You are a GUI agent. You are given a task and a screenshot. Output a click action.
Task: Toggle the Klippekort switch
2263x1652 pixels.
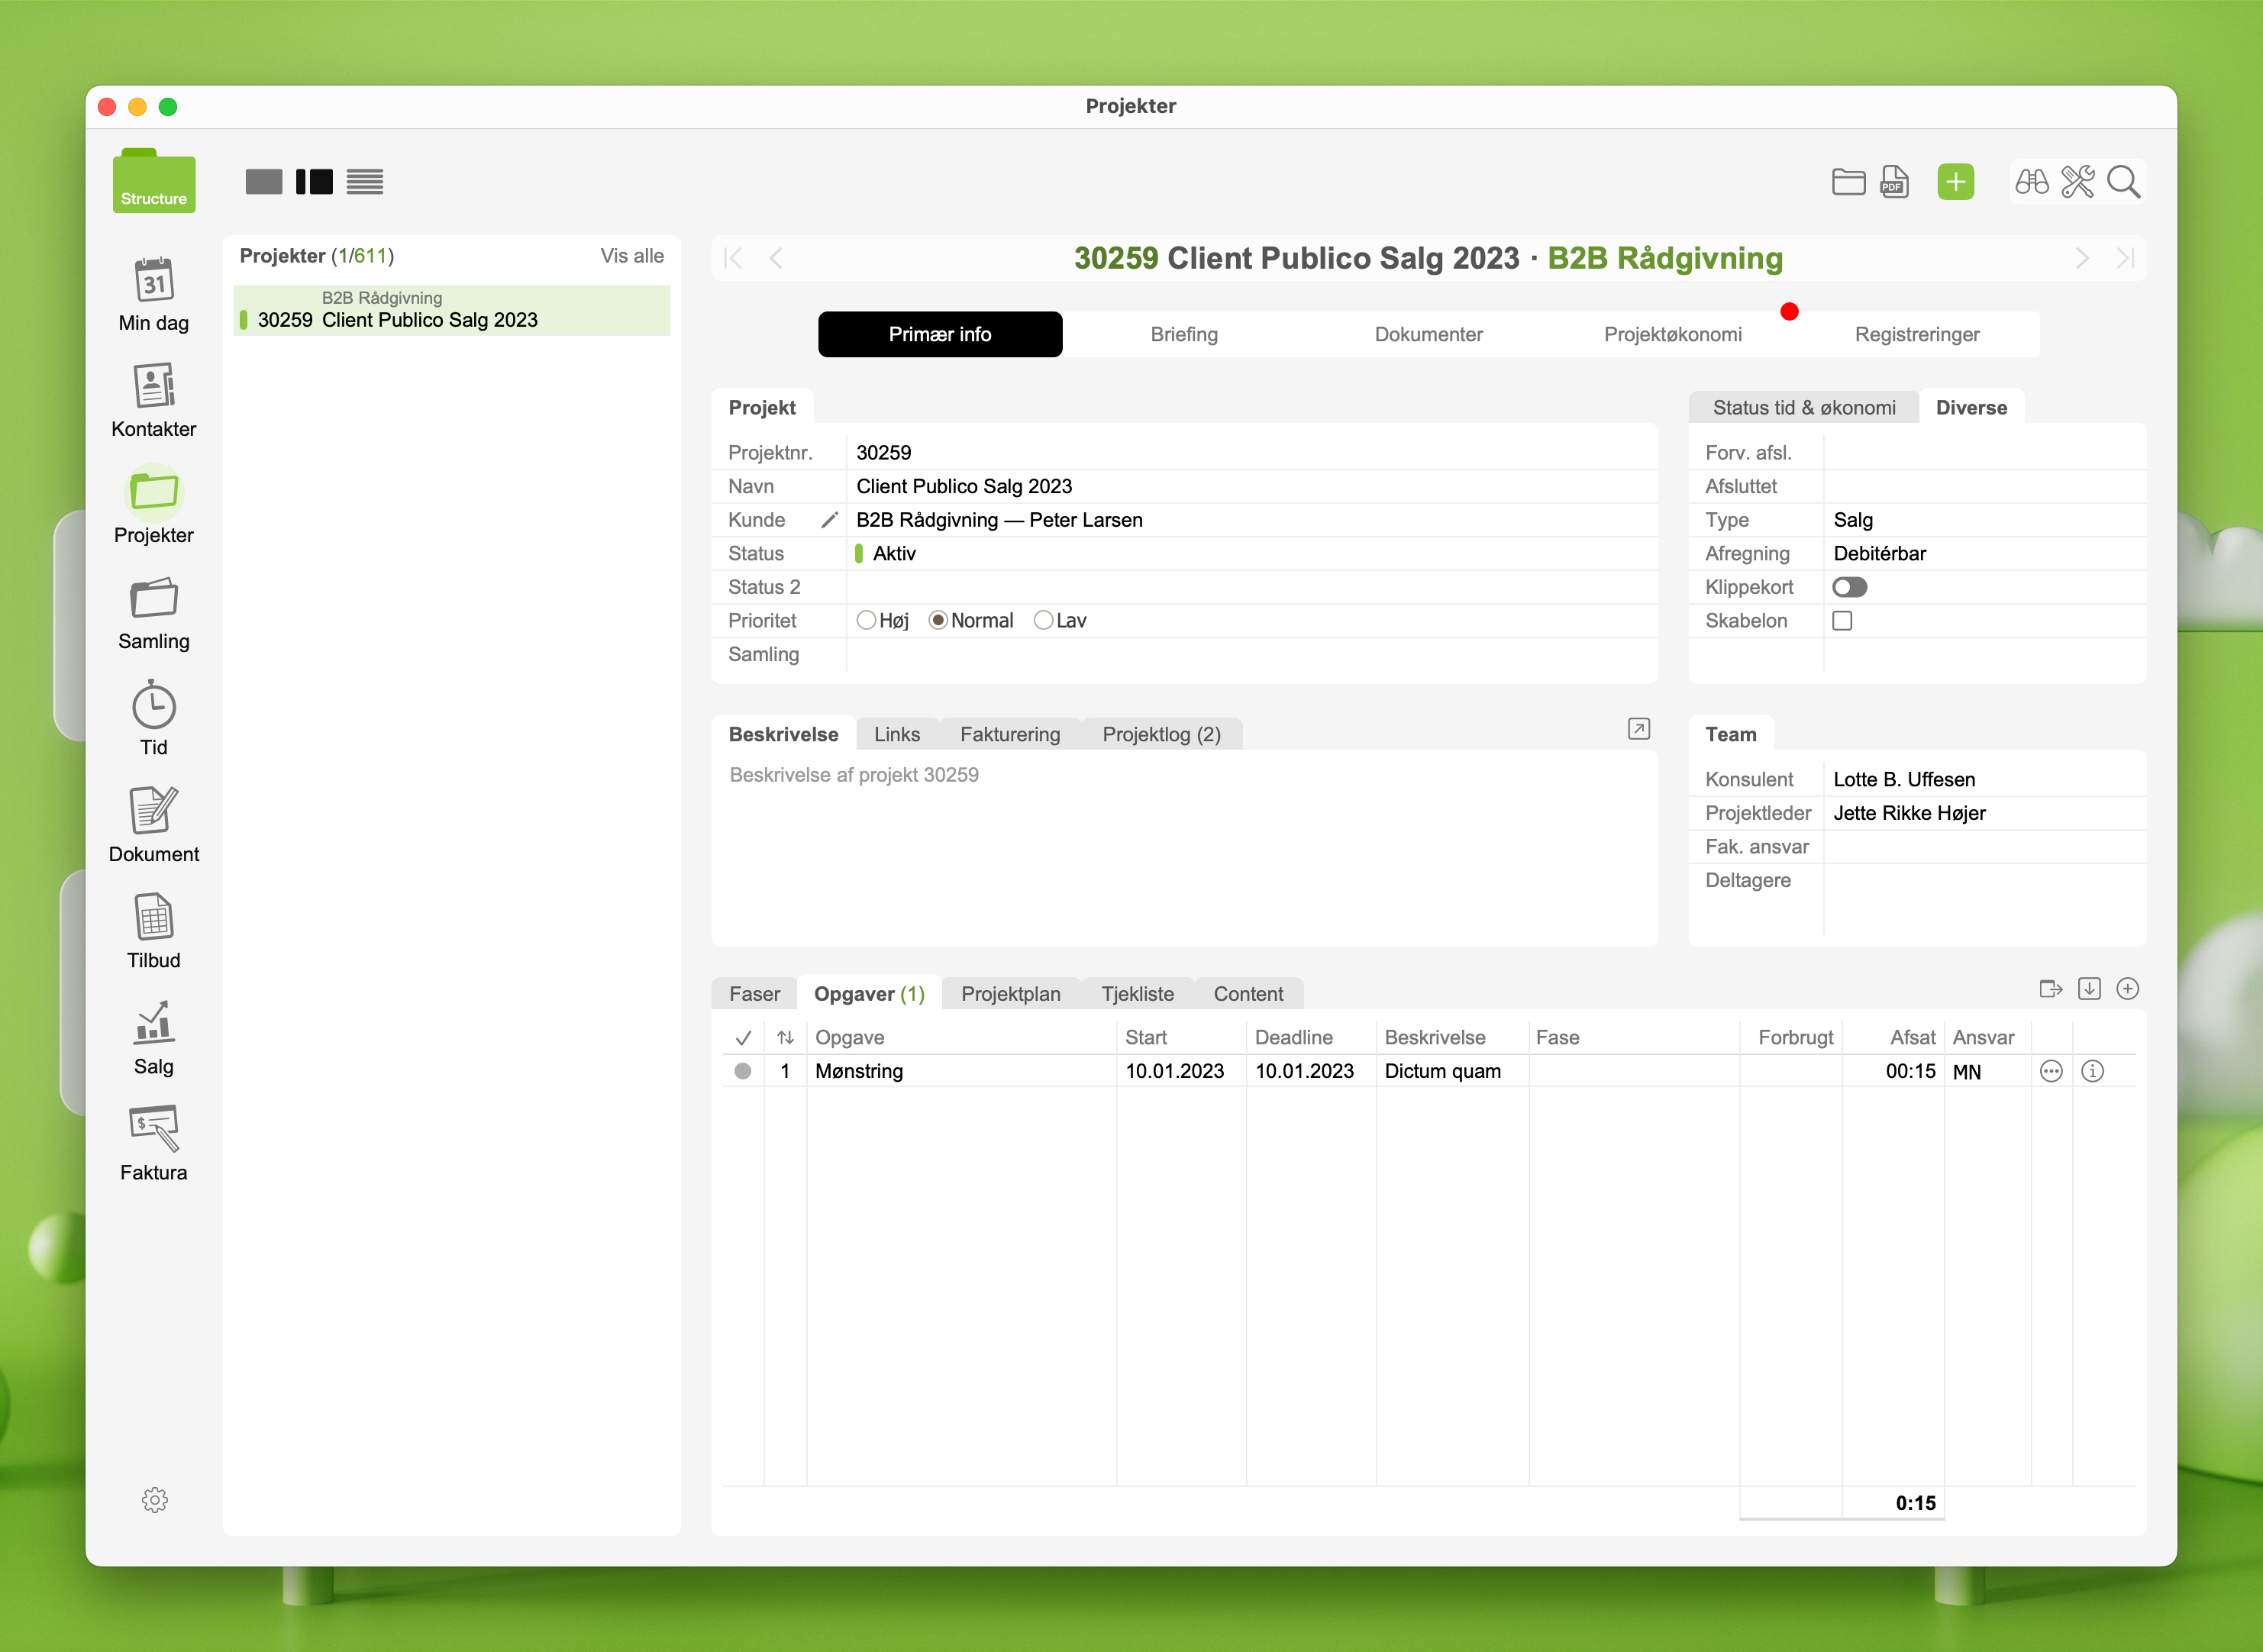pyautogui.click(x=1849, y=587)
